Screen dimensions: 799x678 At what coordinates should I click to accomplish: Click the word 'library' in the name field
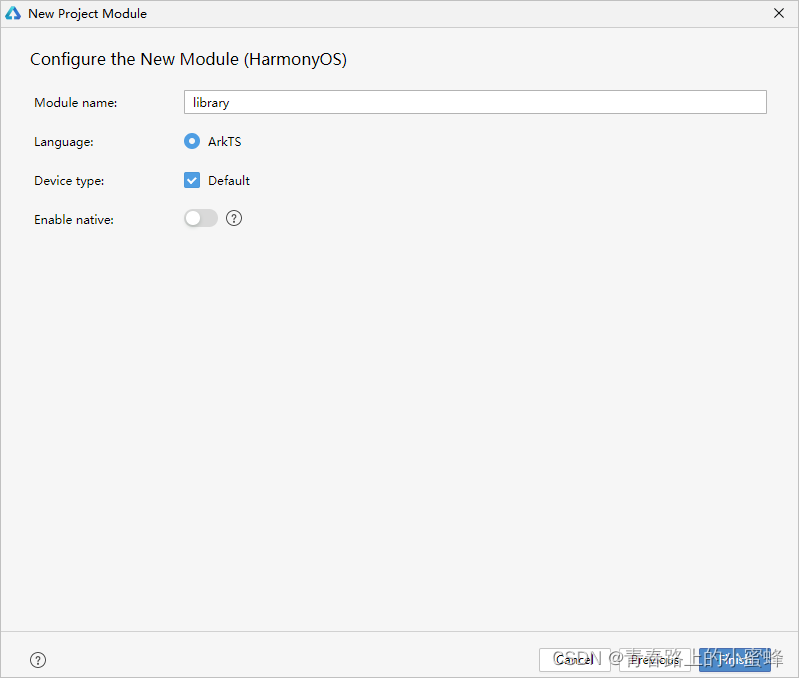(211, 103)
